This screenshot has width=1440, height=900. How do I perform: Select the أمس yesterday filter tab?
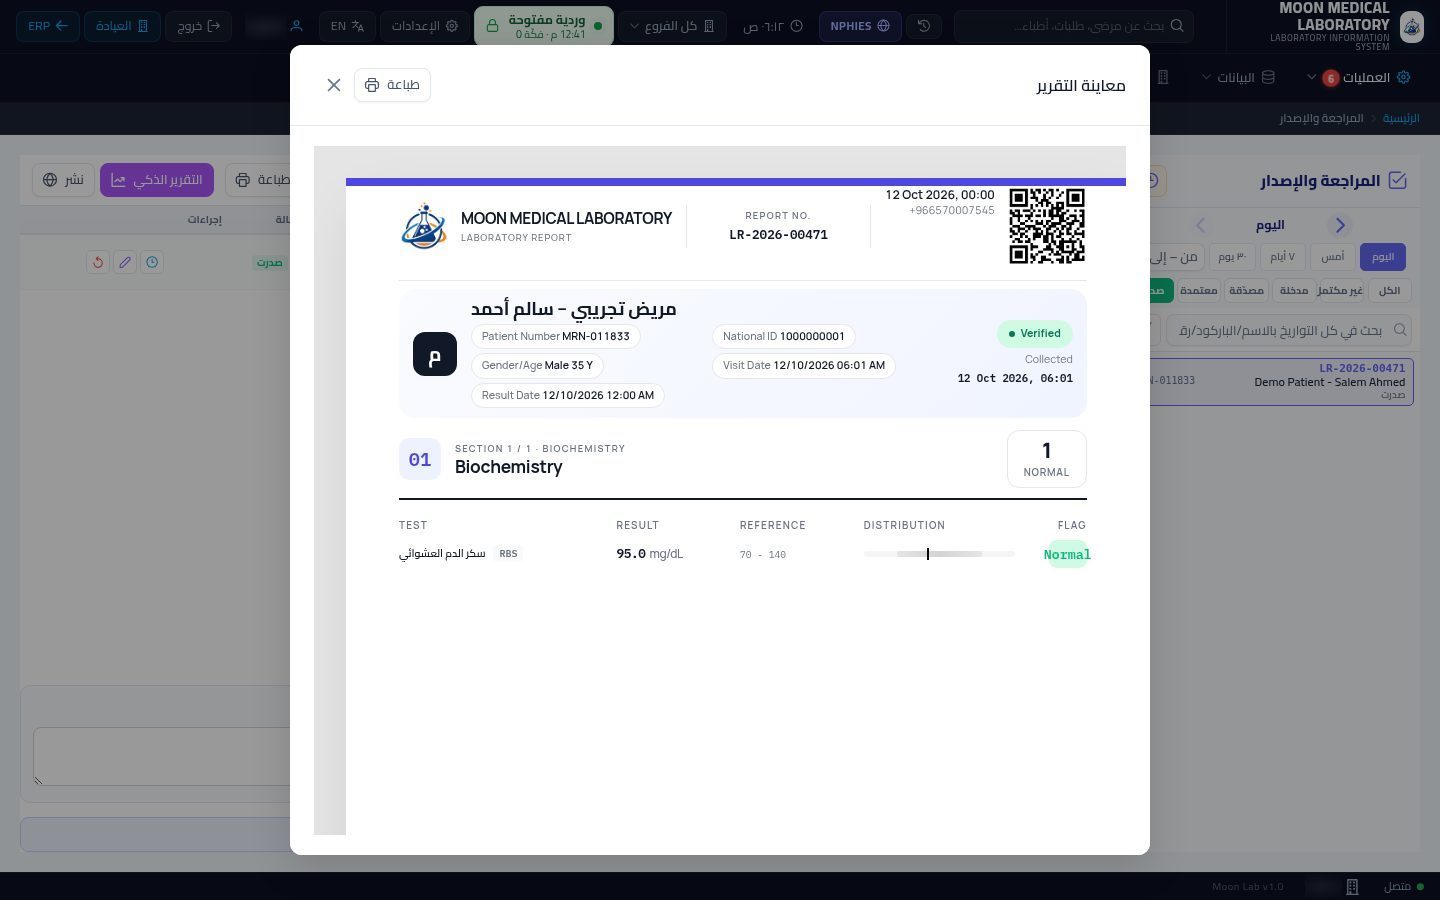point(1333,257)
